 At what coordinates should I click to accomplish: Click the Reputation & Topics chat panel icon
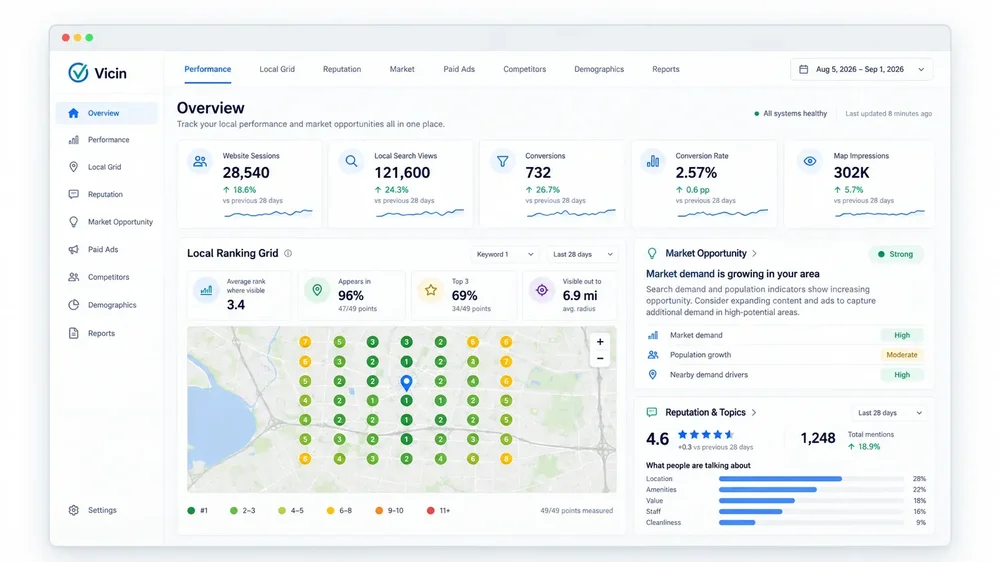[x=652, y=413]
